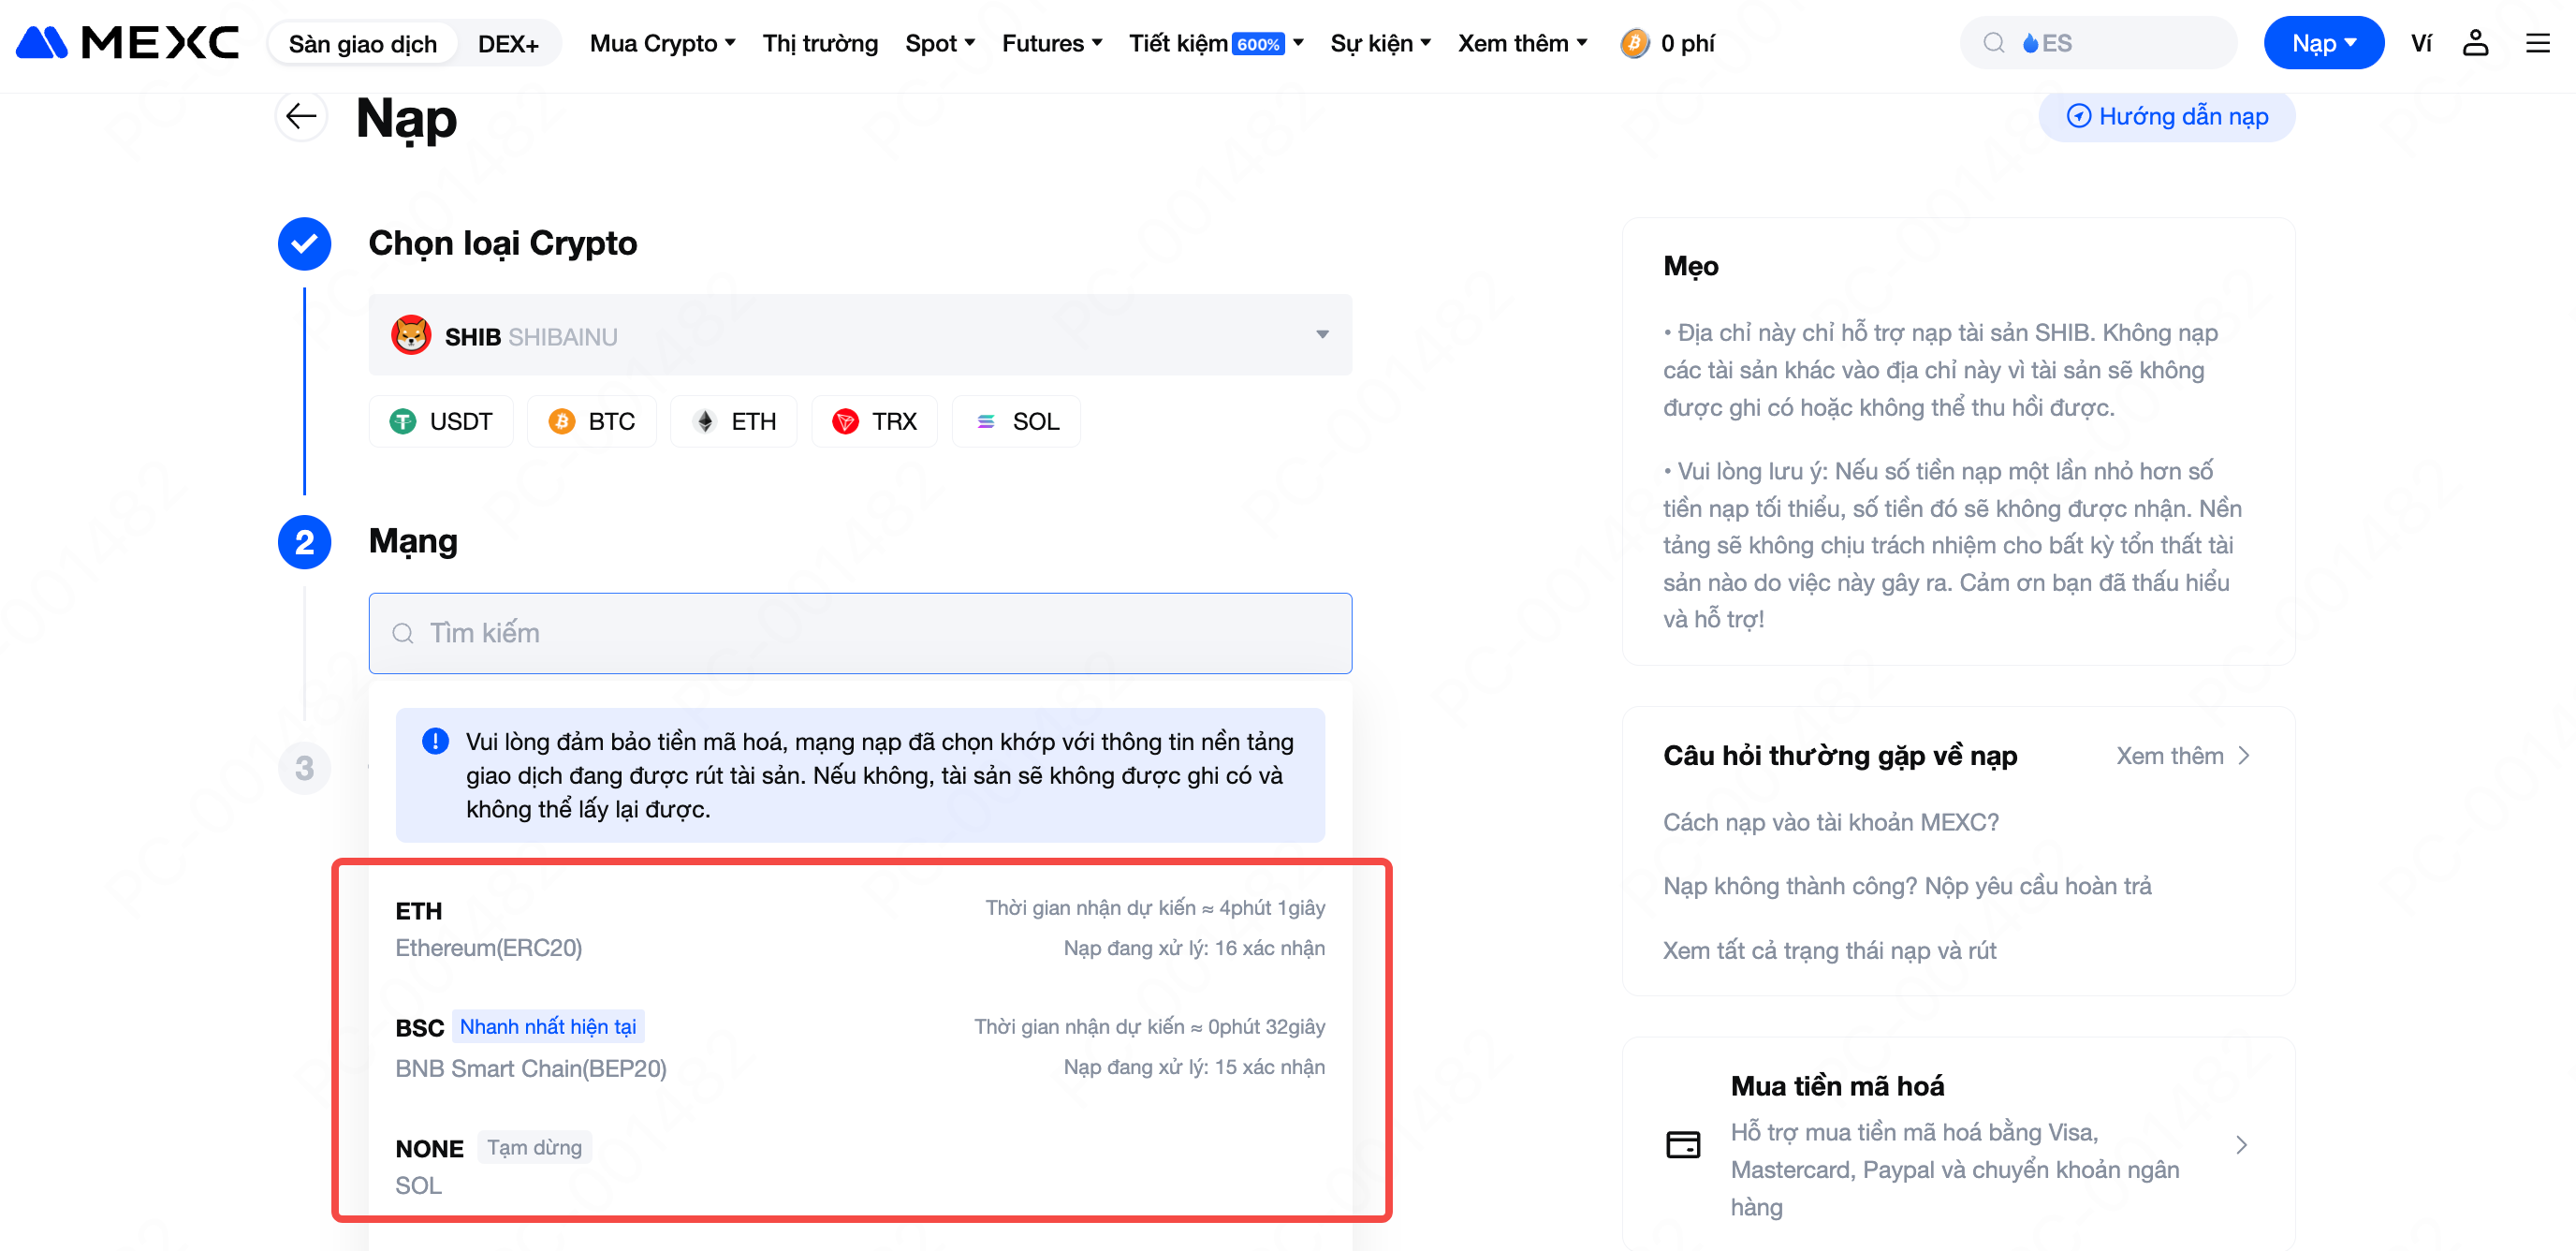
Task: Select ETH Ethereum(ERC20) network
Action: (x=860, y=928)
